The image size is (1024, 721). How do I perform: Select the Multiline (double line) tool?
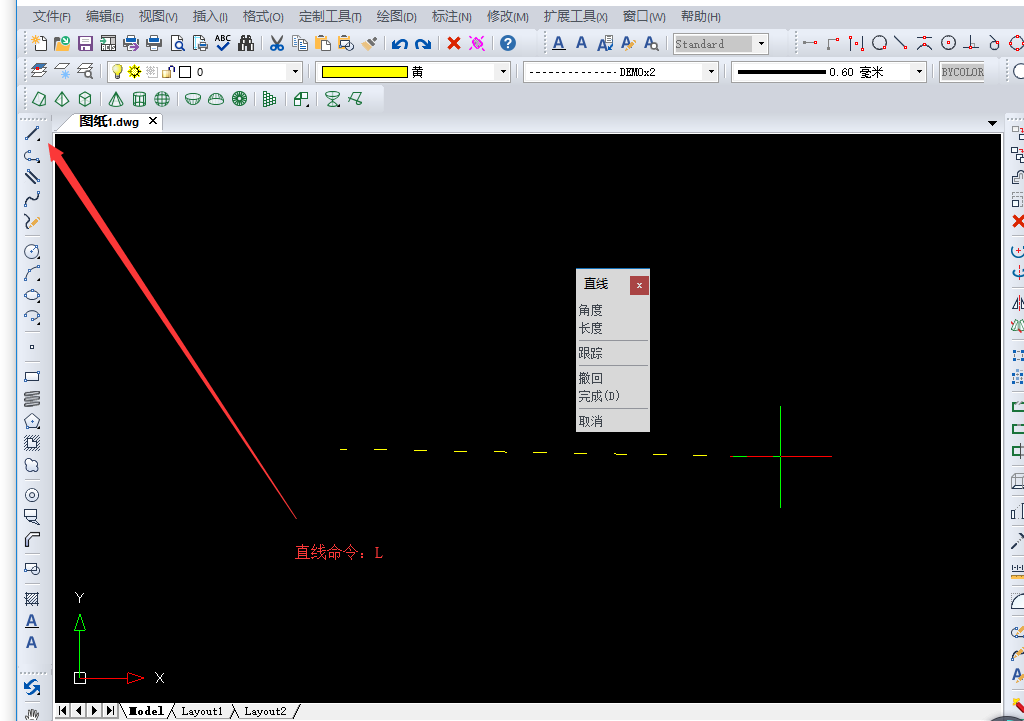32,177
